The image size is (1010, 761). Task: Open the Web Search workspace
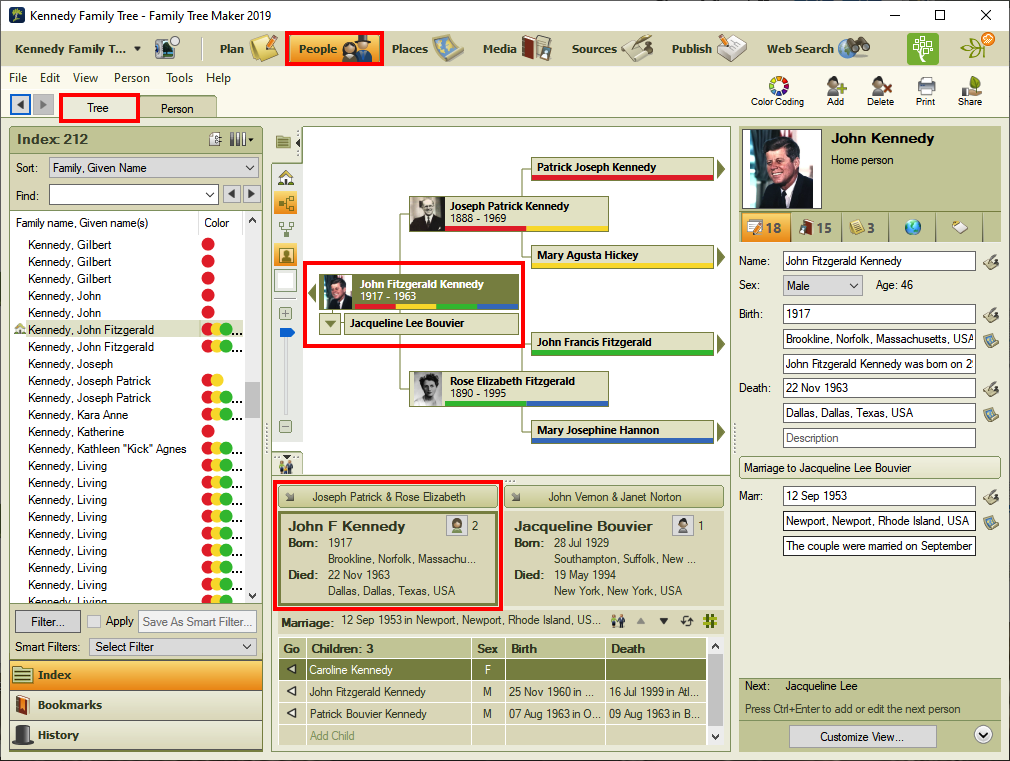(818, 49)
